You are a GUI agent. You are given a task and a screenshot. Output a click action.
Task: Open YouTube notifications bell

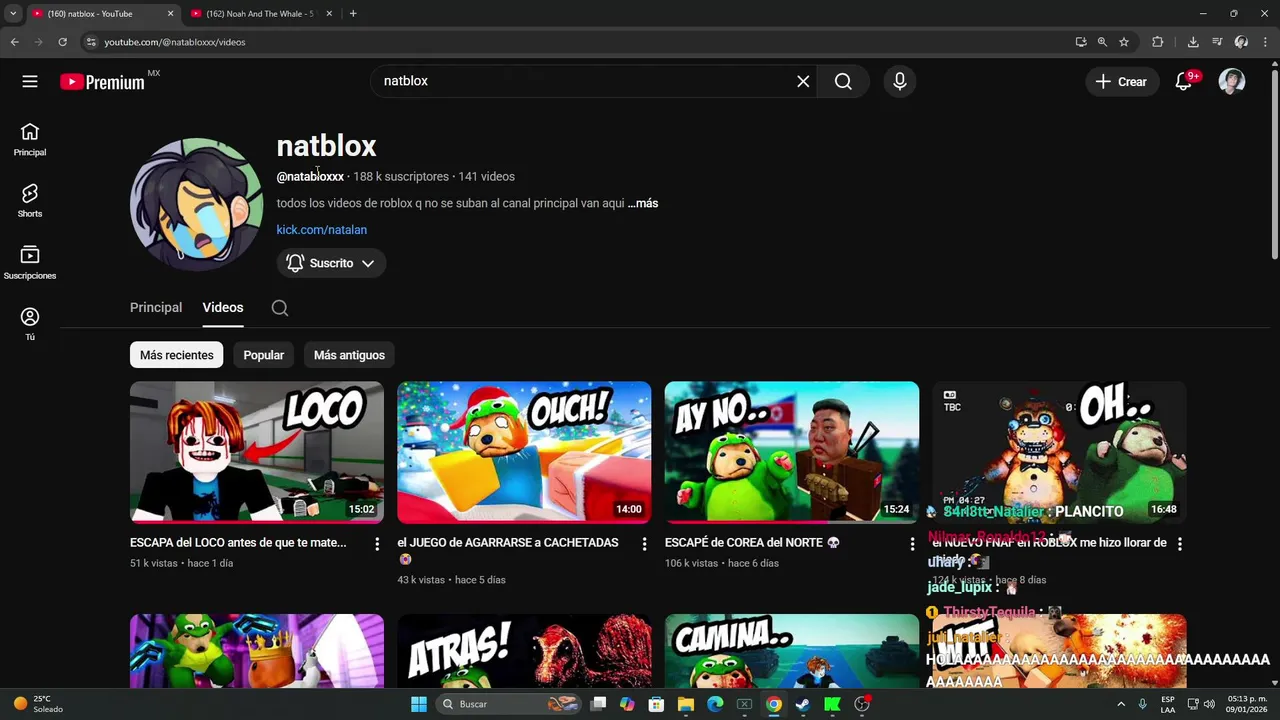click(1184, 81)
